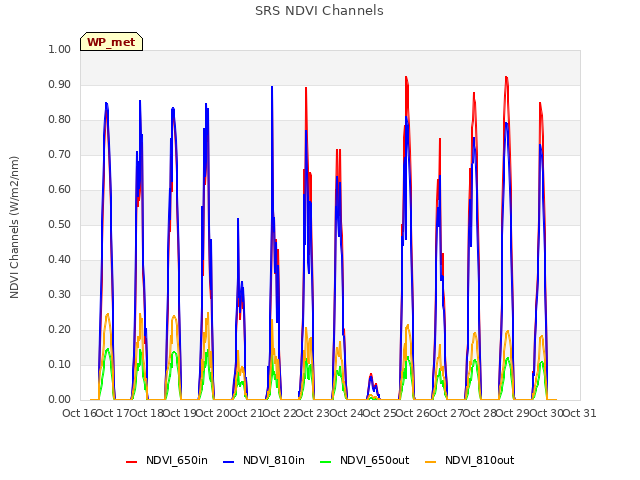This screenshot has height=480, width=640.
Task: Click the SRS NDVI Channels chart title
Action: 319,11
